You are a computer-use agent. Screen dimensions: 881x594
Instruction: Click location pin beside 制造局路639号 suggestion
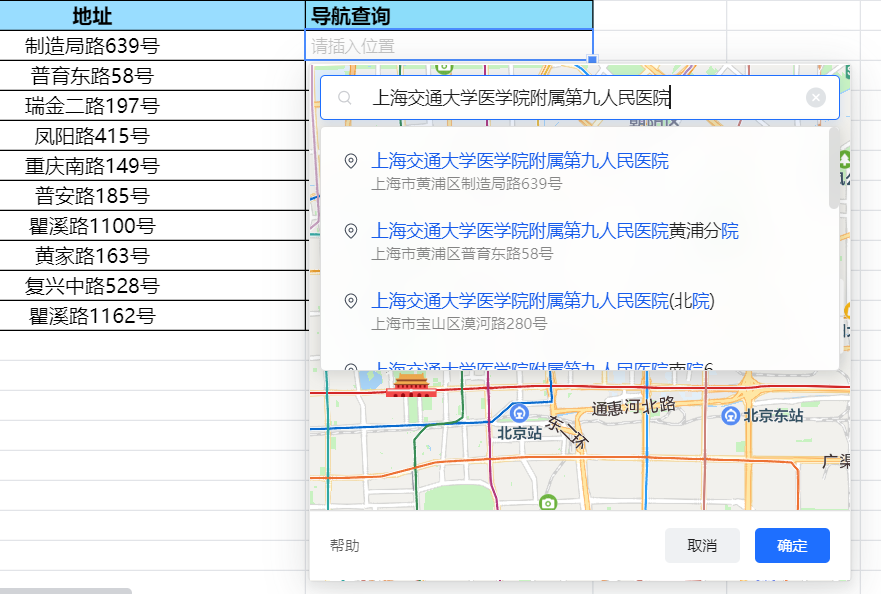[x=351, y=161]
